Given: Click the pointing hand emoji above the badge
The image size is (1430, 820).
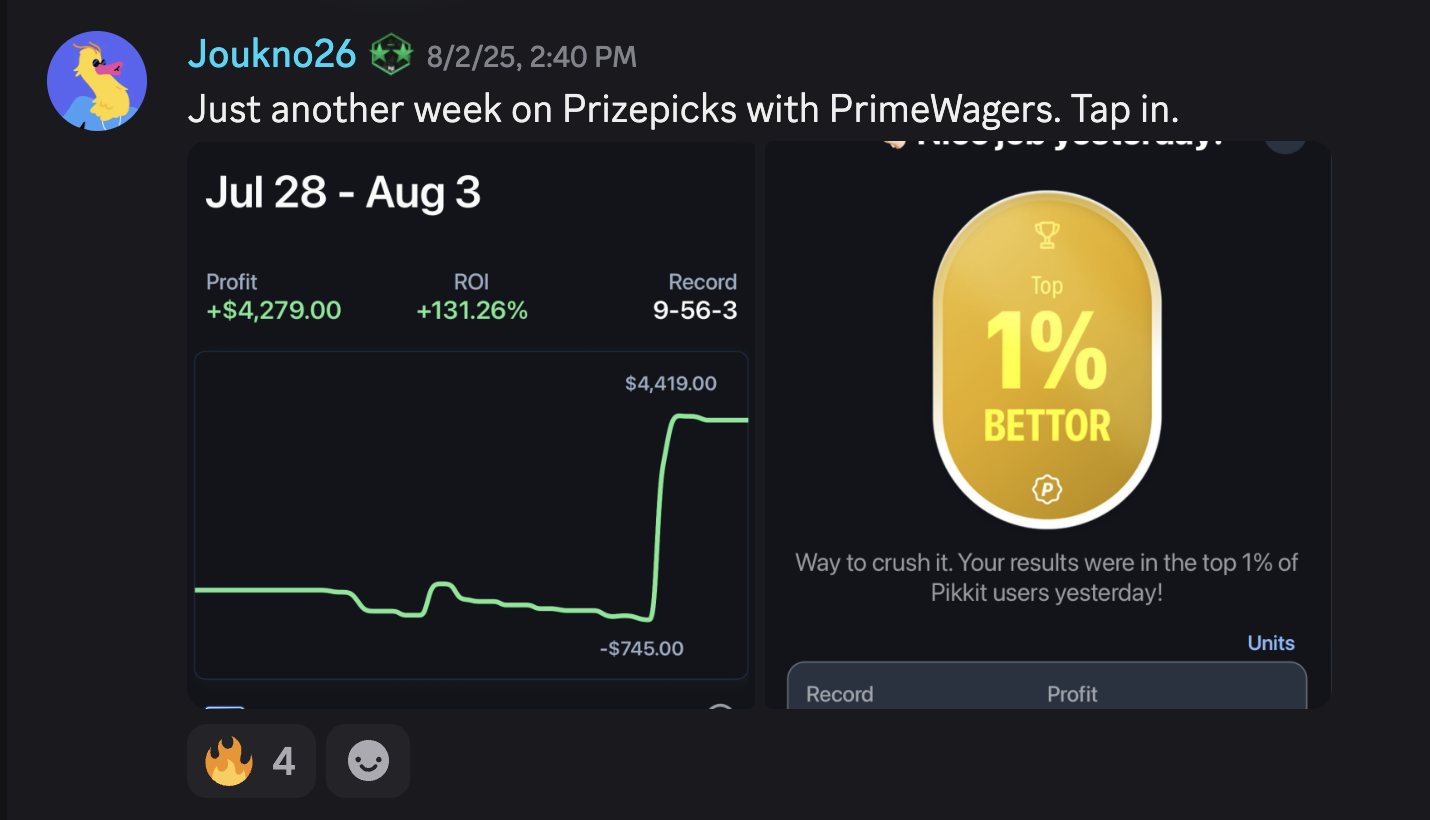Looking at the screenshot, I should click(894, 143).
